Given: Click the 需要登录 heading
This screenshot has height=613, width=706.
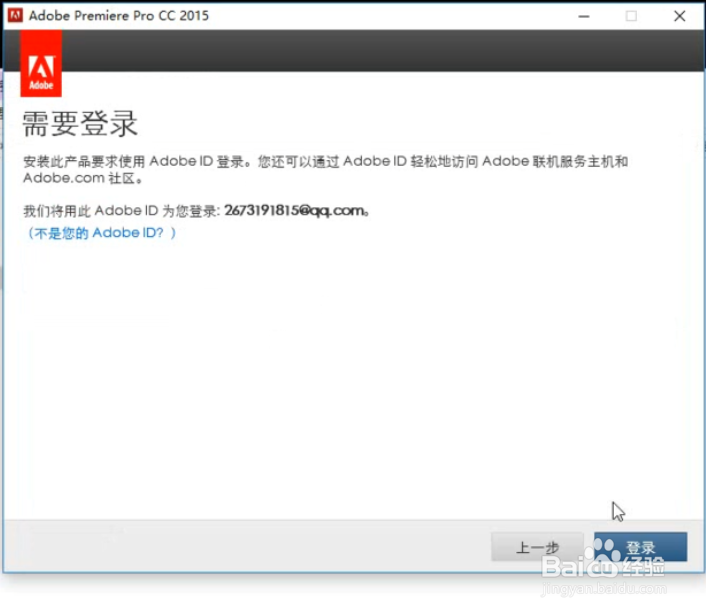Looking at the screenshot, I should [80, 123].
